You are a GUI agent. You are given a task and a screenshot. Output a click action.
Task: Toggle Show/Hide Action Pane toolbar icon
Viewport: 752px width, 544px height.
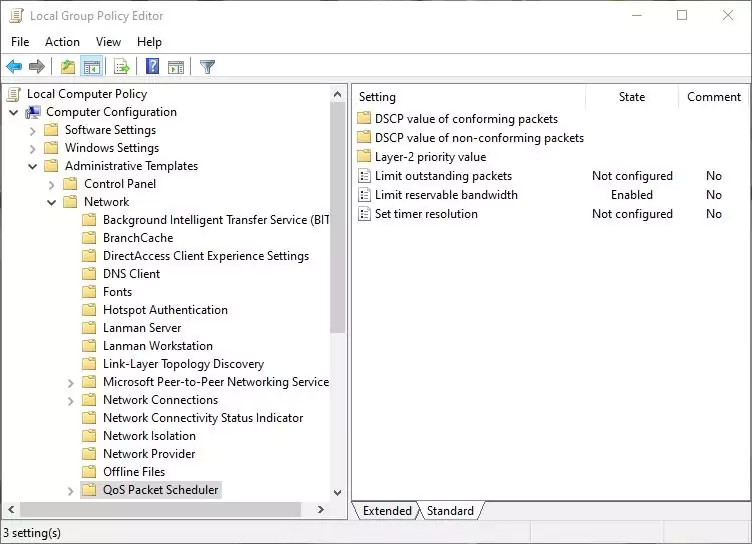tap(176, 67)
